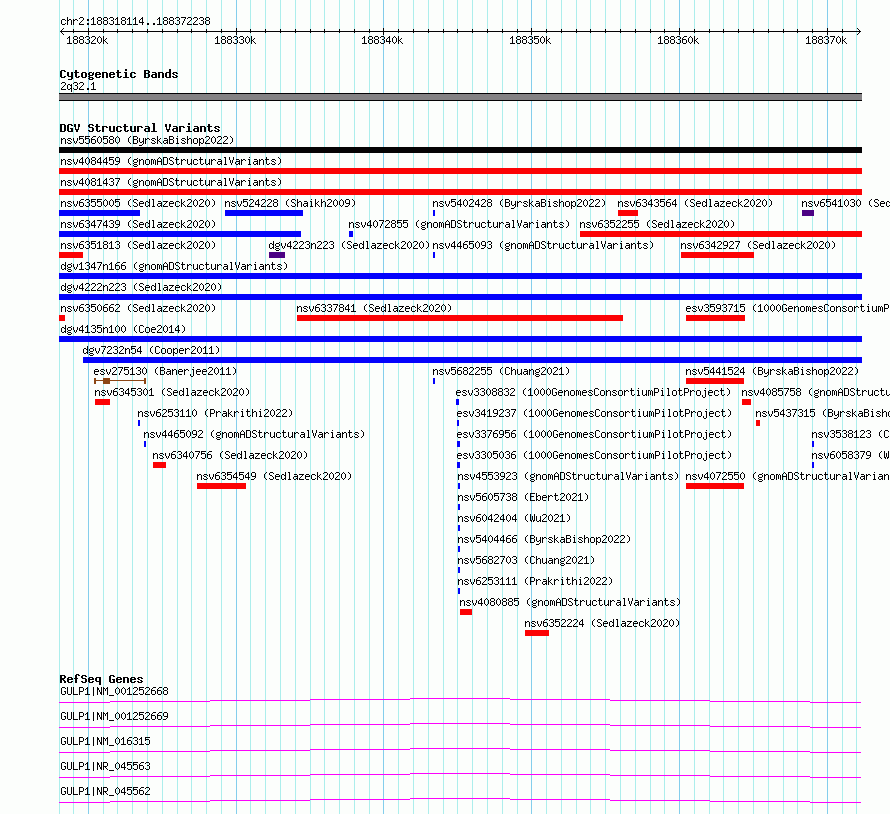Open nsv6345301 (Sedlazeck2020) label
Viewport: 890px width, 814px height.
pos(172,392)
